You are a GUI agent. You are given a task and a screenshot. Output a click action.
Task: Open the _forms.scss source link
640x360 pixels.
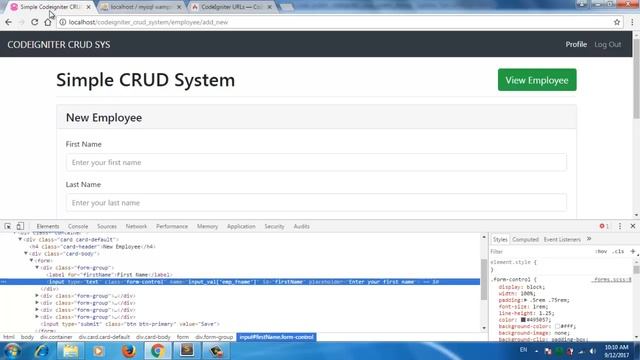click(x=612, y=280)
